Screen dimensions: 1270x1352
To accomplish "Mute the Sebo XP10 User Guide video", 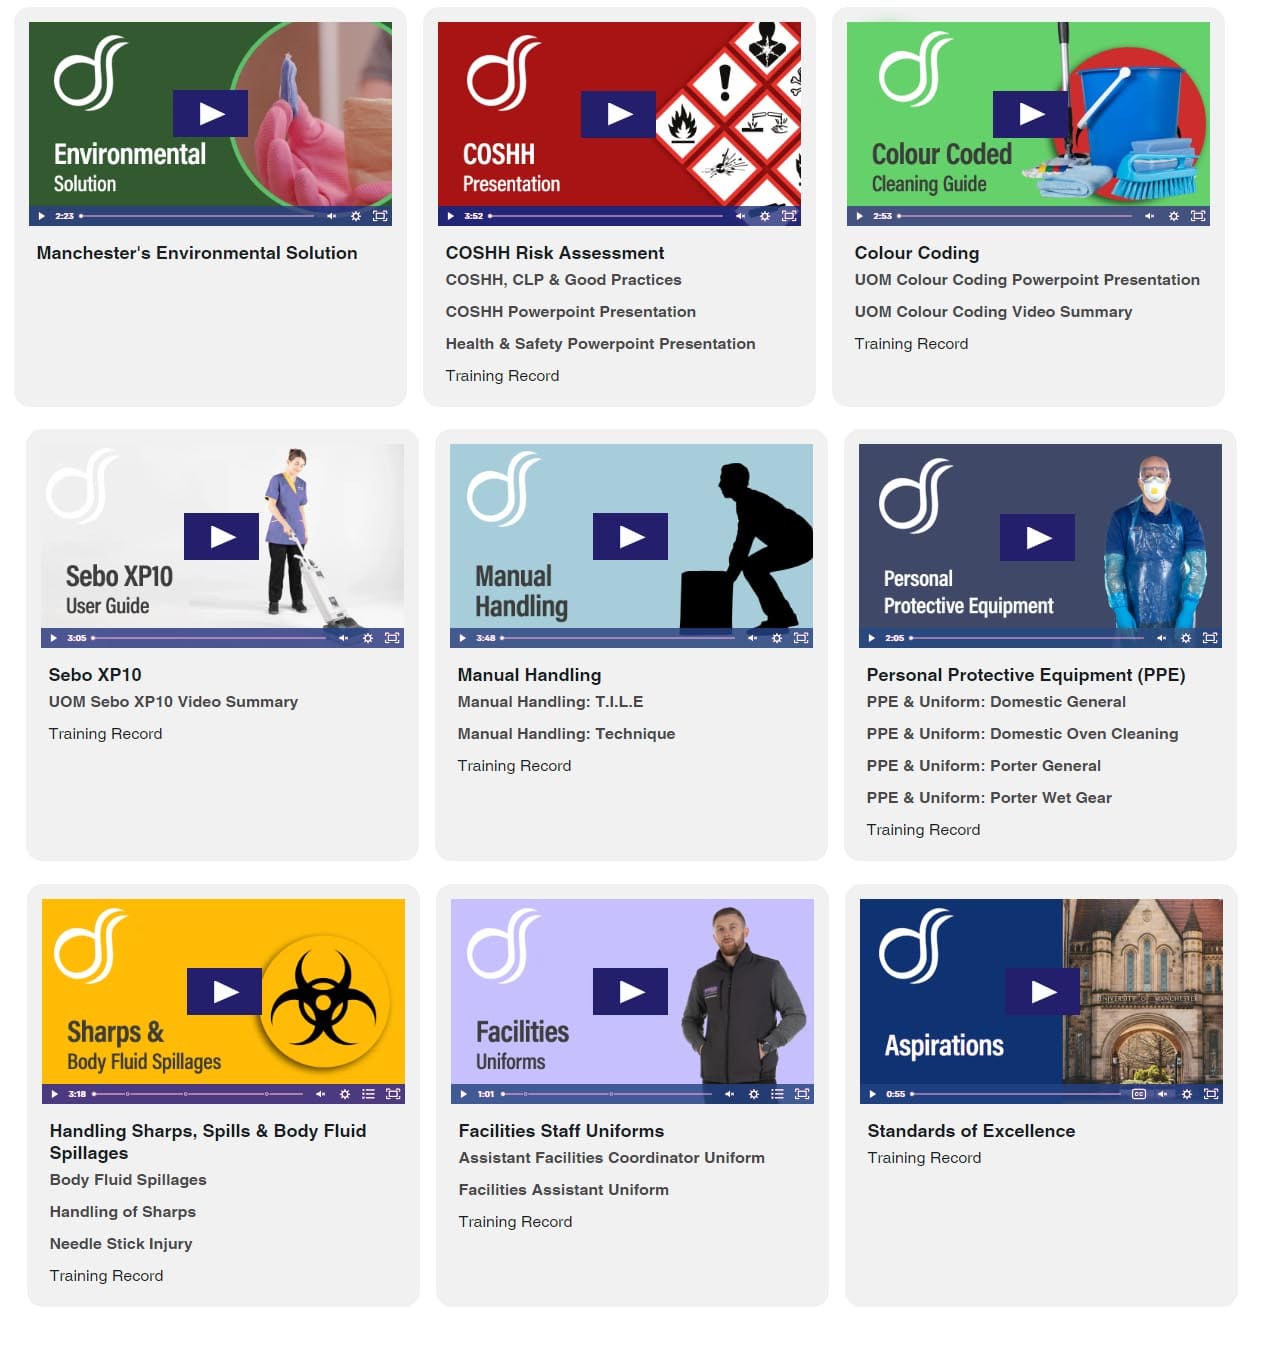I will pos(343,638).
